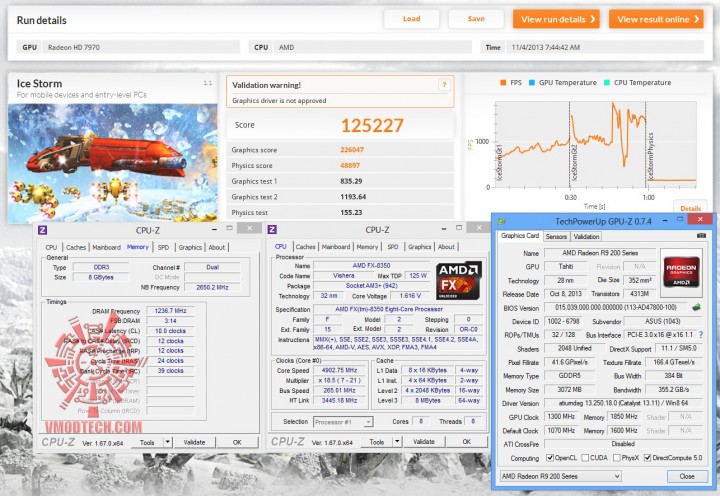
Task: Toggle the DirectCompute 5.0 checkbox
Action: [x=647, y=458]
